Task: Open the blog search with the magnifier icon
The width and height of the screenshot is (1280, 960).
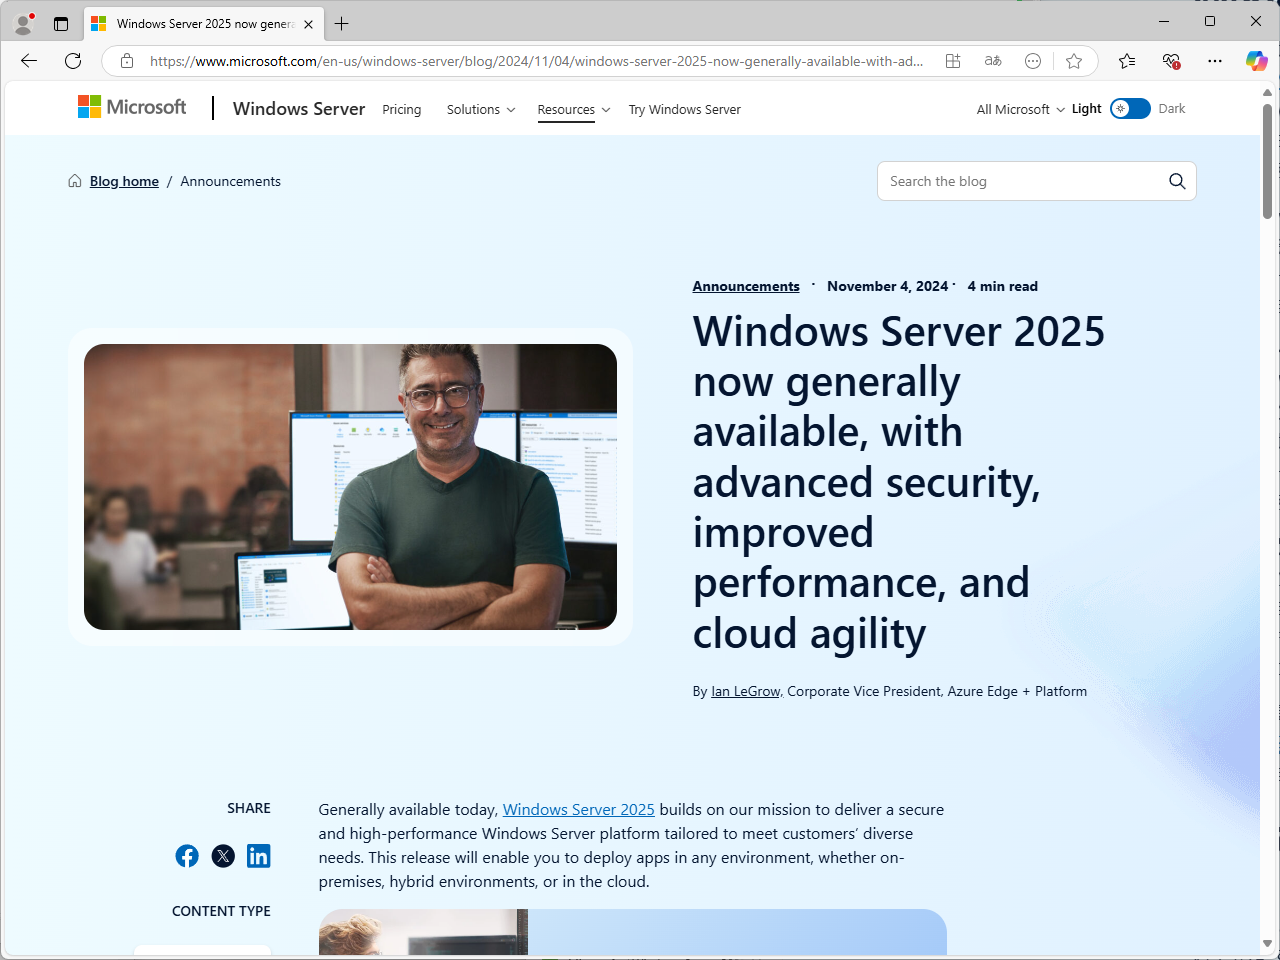Action: tap(1177, 181)
